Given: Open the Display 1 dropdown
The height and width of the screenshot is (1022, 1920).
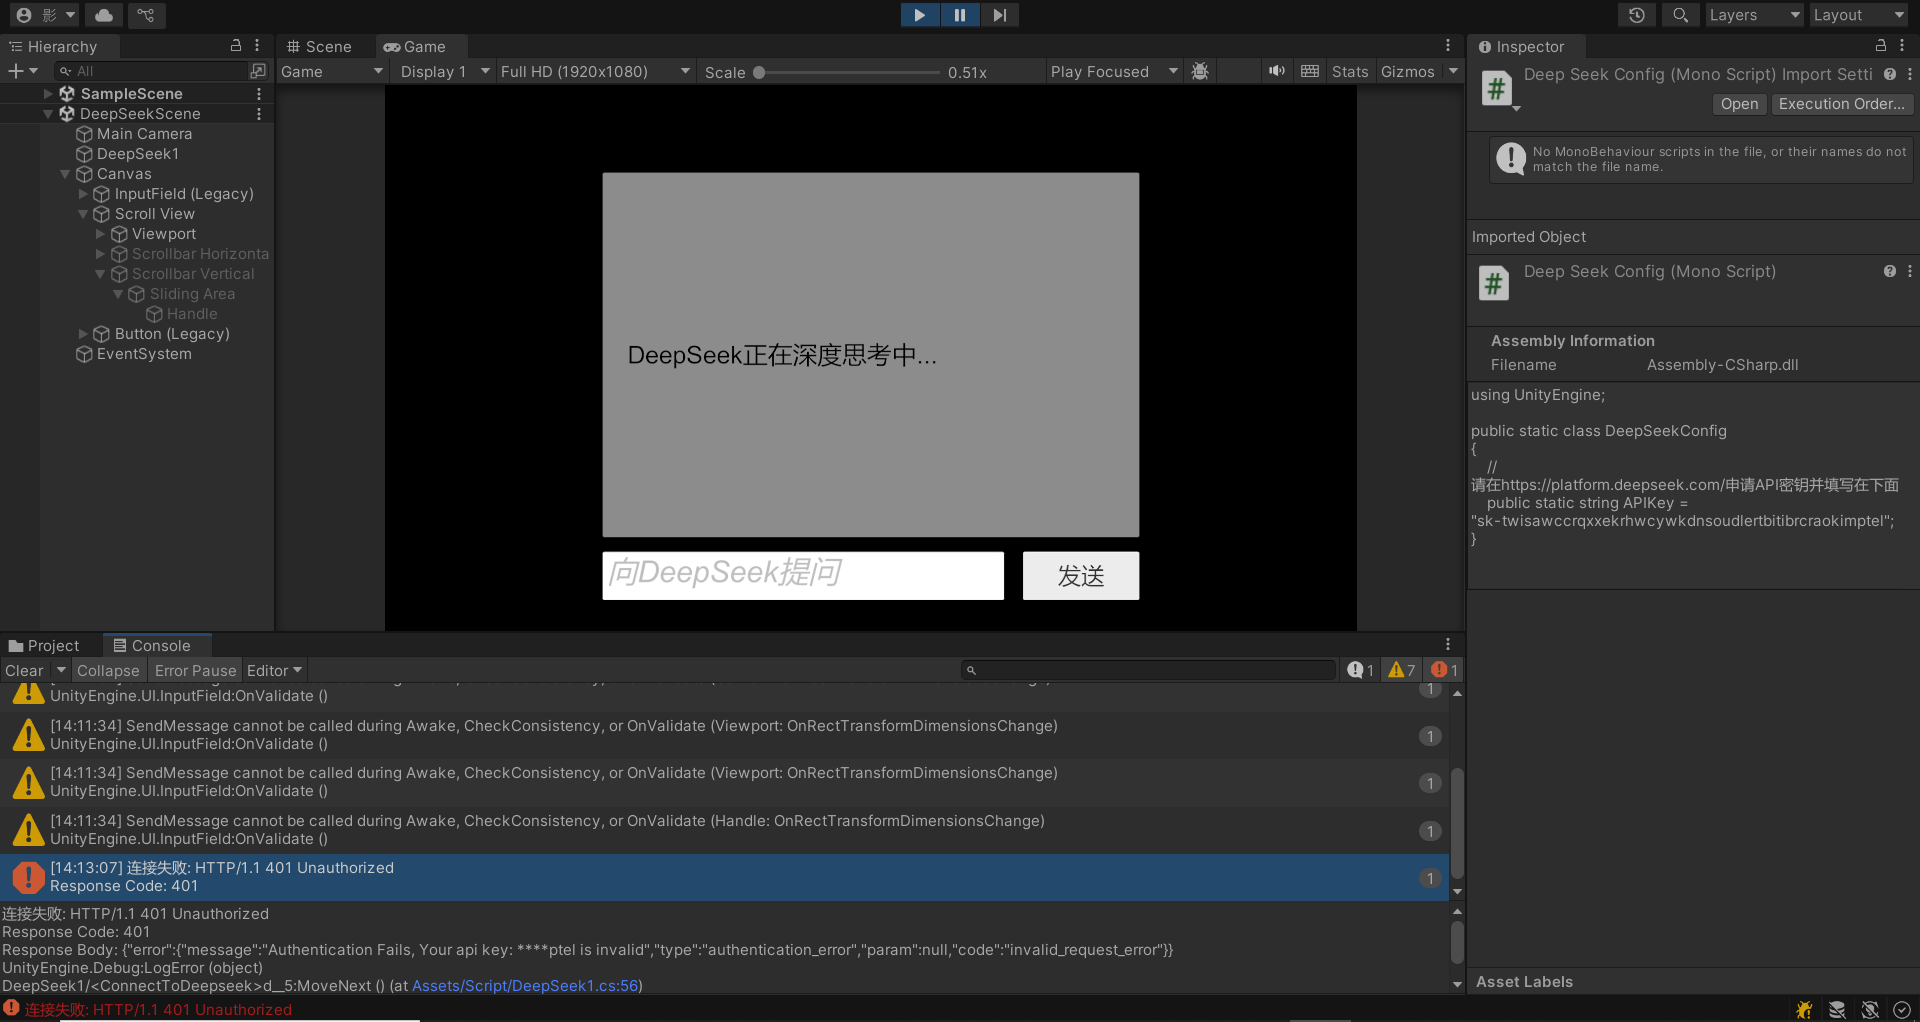Looking at the screenshot, I should (x=444, y=71).
